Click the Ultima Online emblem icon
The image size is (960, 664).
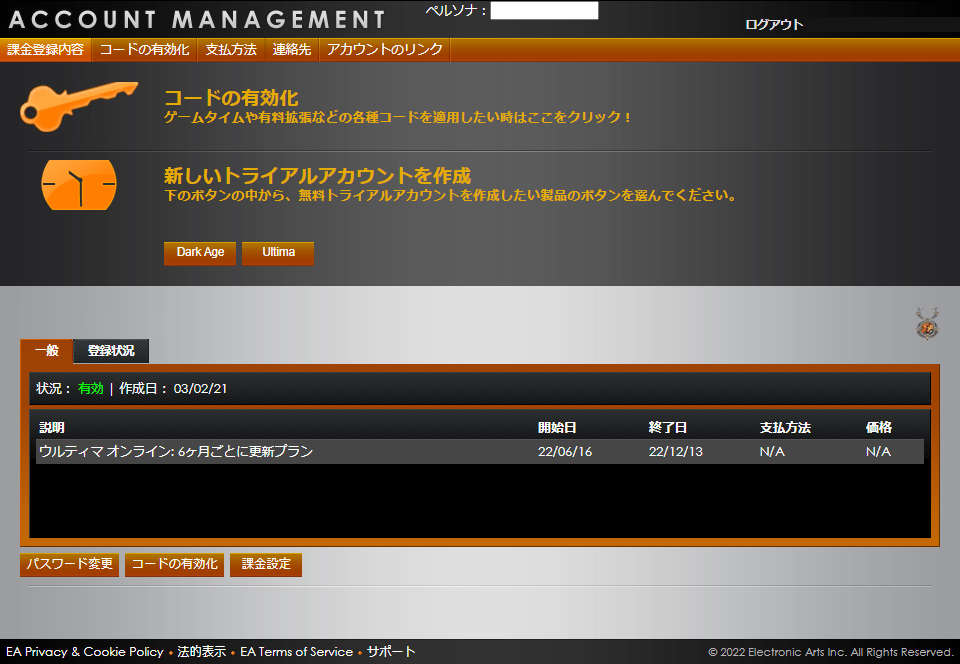[x=927, y=323]
